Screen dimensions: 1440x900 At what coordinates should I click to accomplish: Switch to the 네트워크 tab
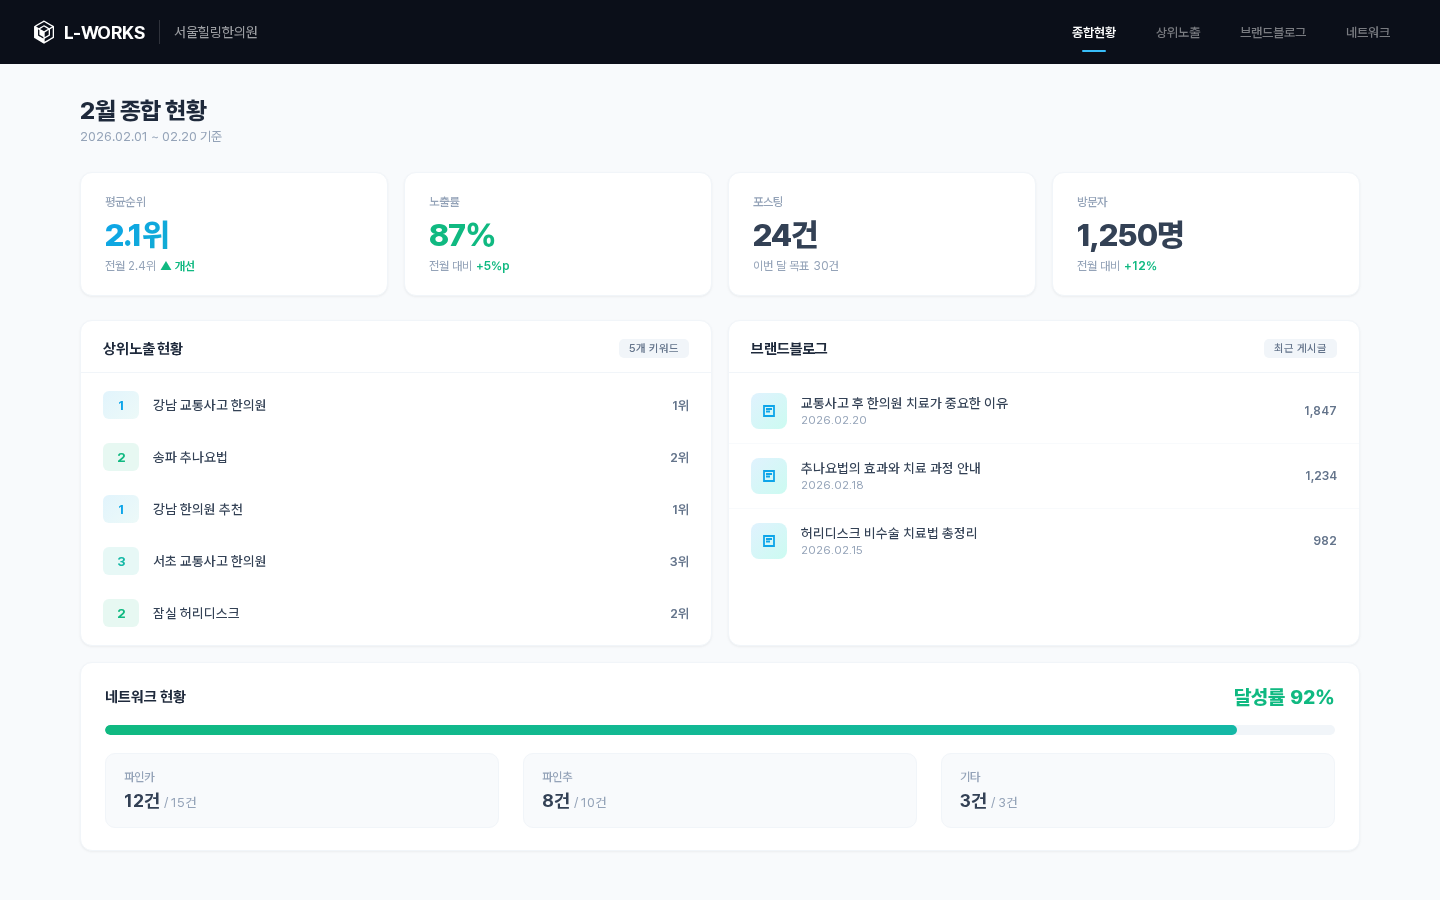pyautogui.click(x=1367, y=31)
